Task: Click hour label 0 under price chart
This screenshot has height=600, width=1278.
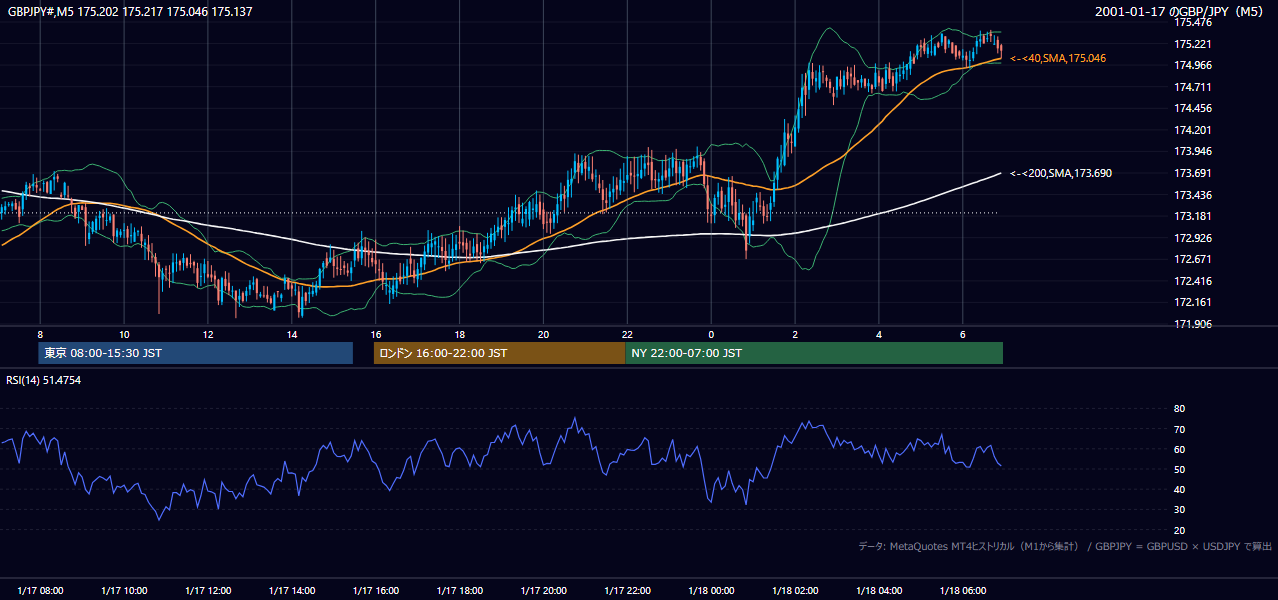Action: [x=711, y=334]
